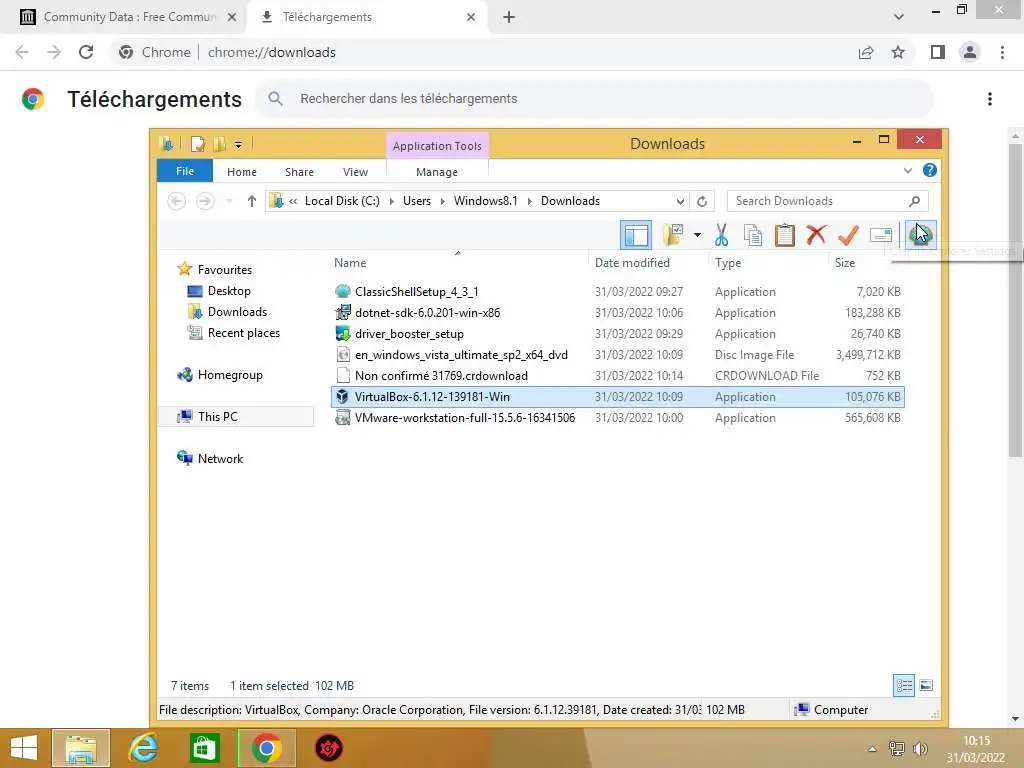Select Non confirmé 31769.crdownload file
Screen dimensions: 1024x768
coord(618,376)
